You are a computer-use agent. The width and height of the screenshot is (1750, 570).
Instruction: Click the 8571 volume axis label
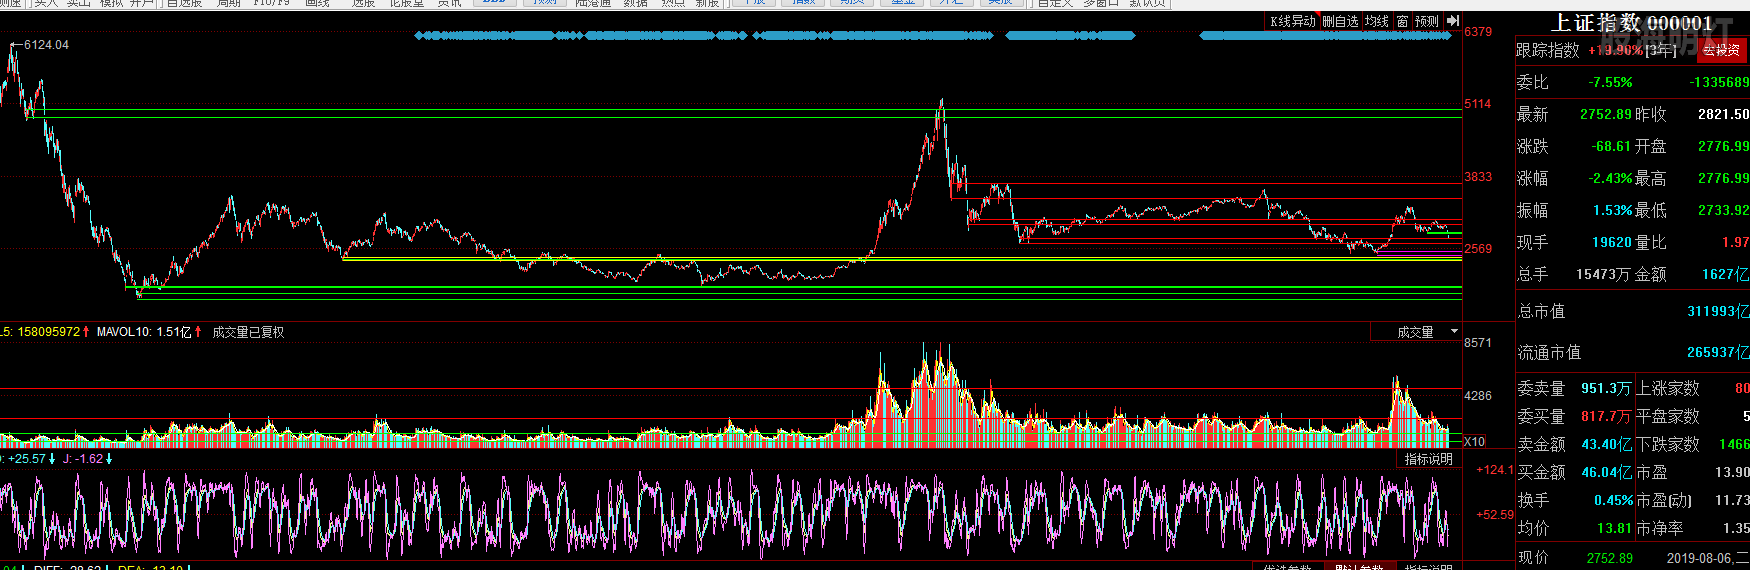pyautogui.click(x=1478, y=343)
